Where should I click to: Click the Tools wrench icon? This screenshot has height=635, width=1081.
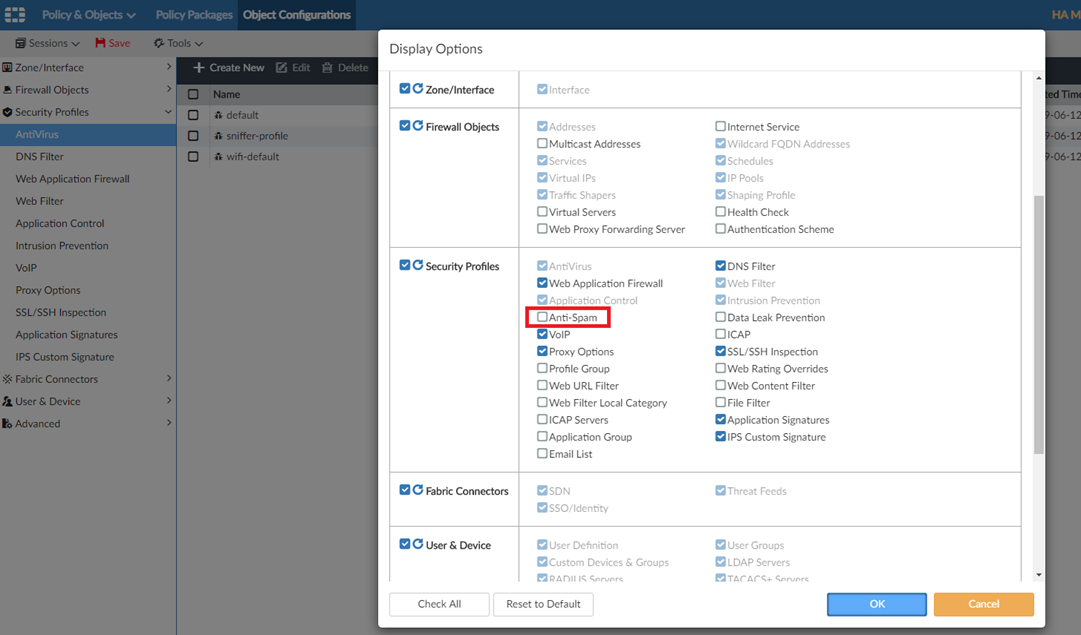point(159,43)
